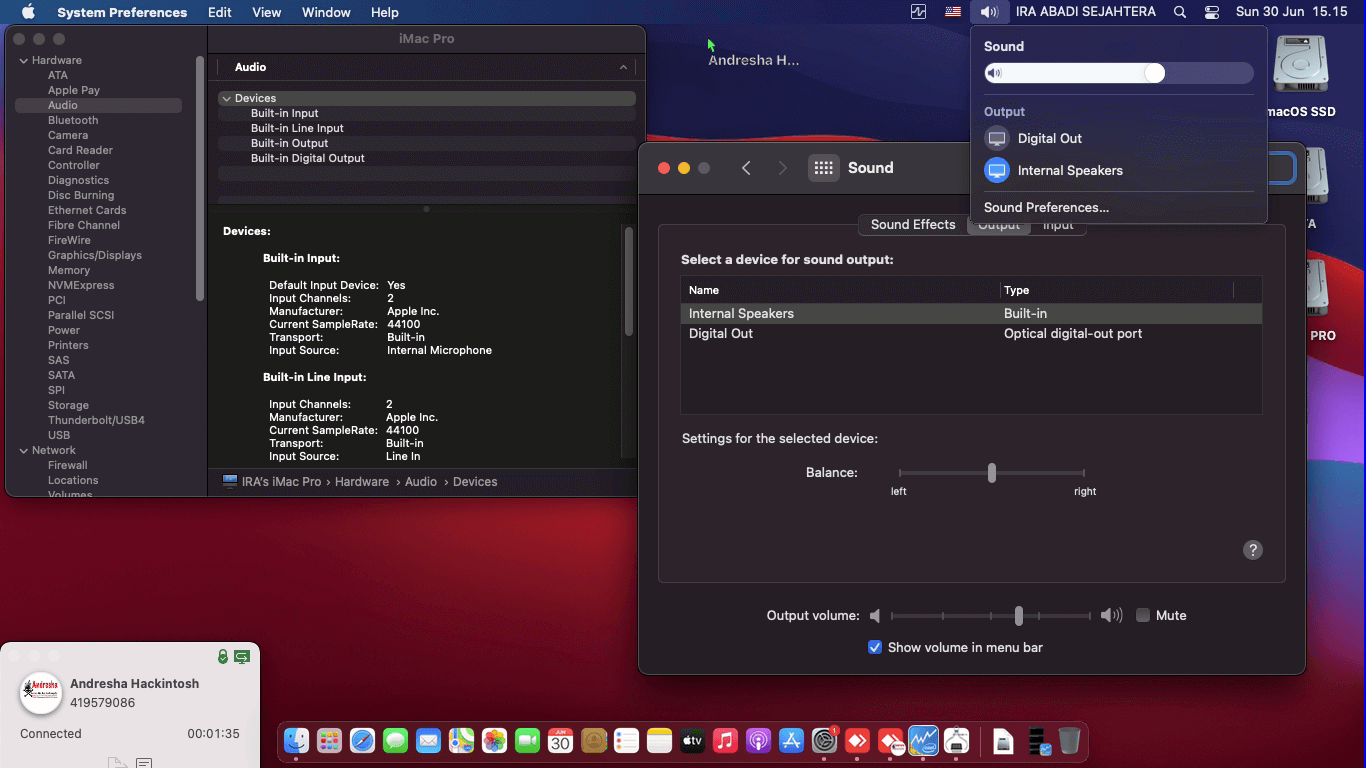Screen dimensions: 1366x768
Task: Click Audio in the path breadcrumb
Action: point(421,481)
